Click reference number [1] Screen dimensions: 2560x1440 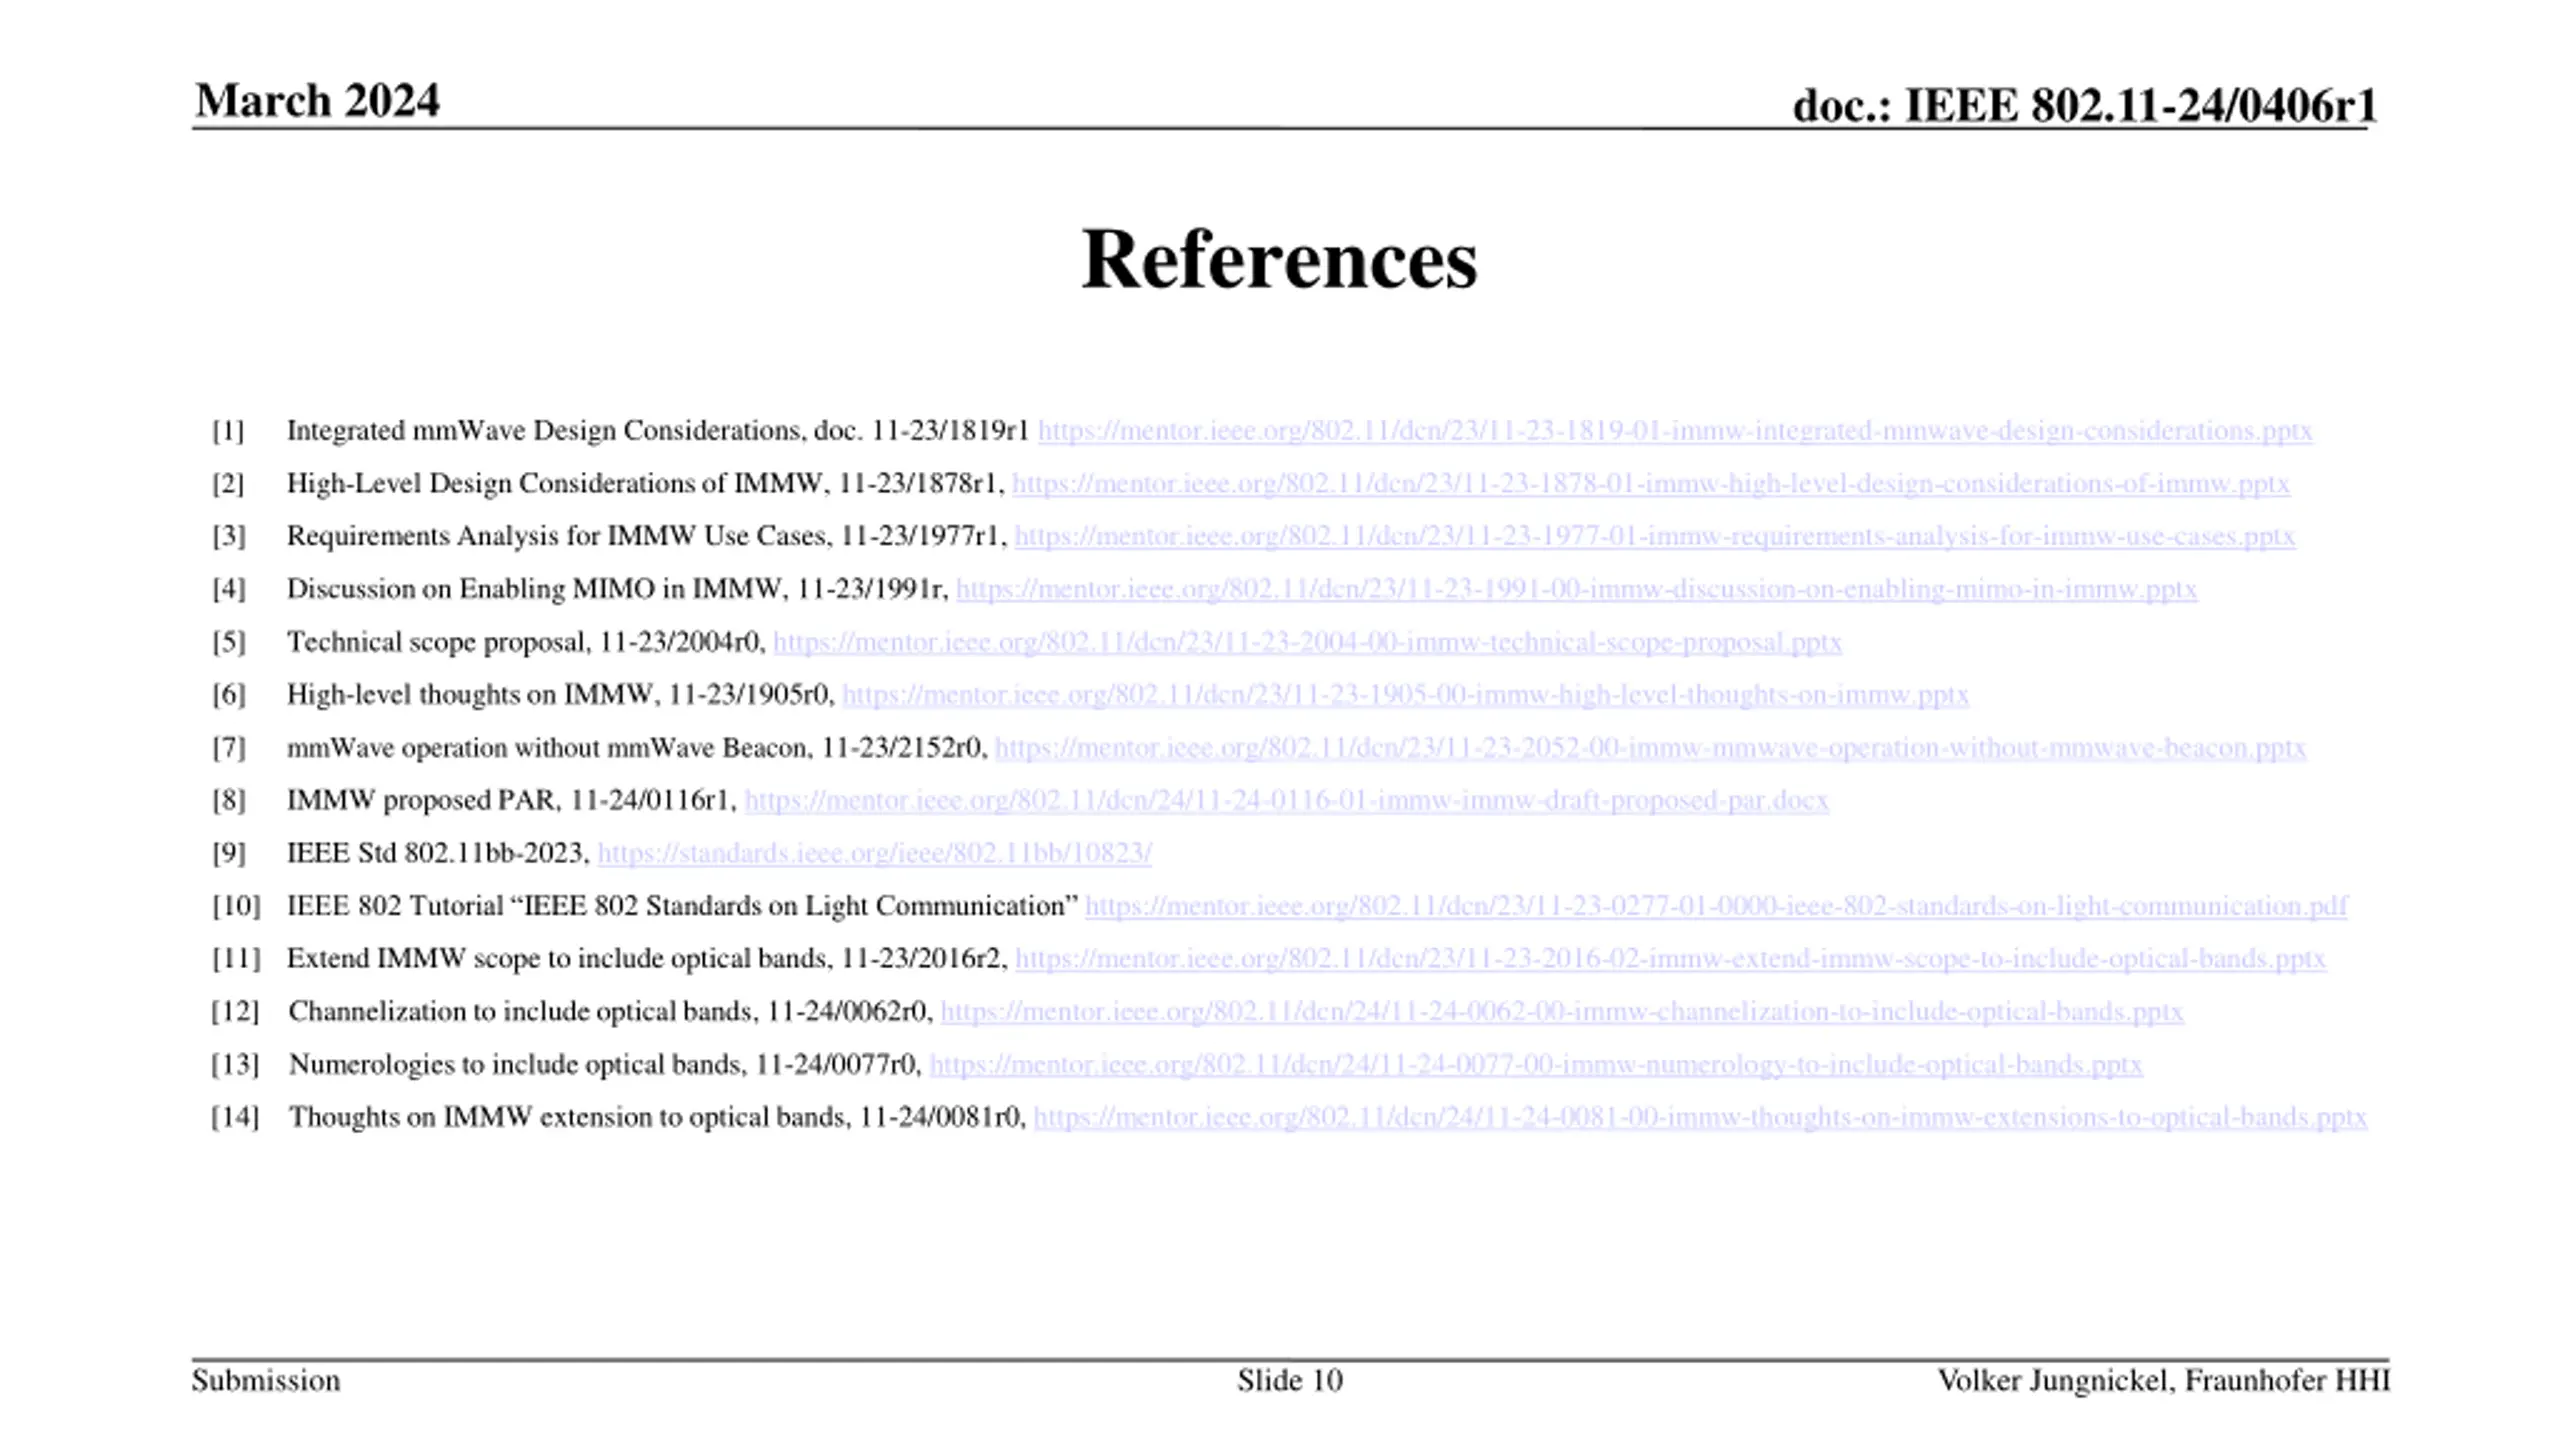coord(228,431)
